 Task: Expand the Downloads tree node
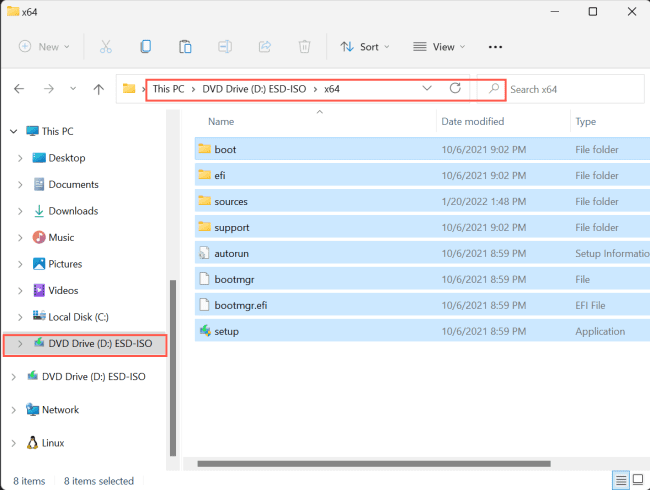[x=20, y=211]
